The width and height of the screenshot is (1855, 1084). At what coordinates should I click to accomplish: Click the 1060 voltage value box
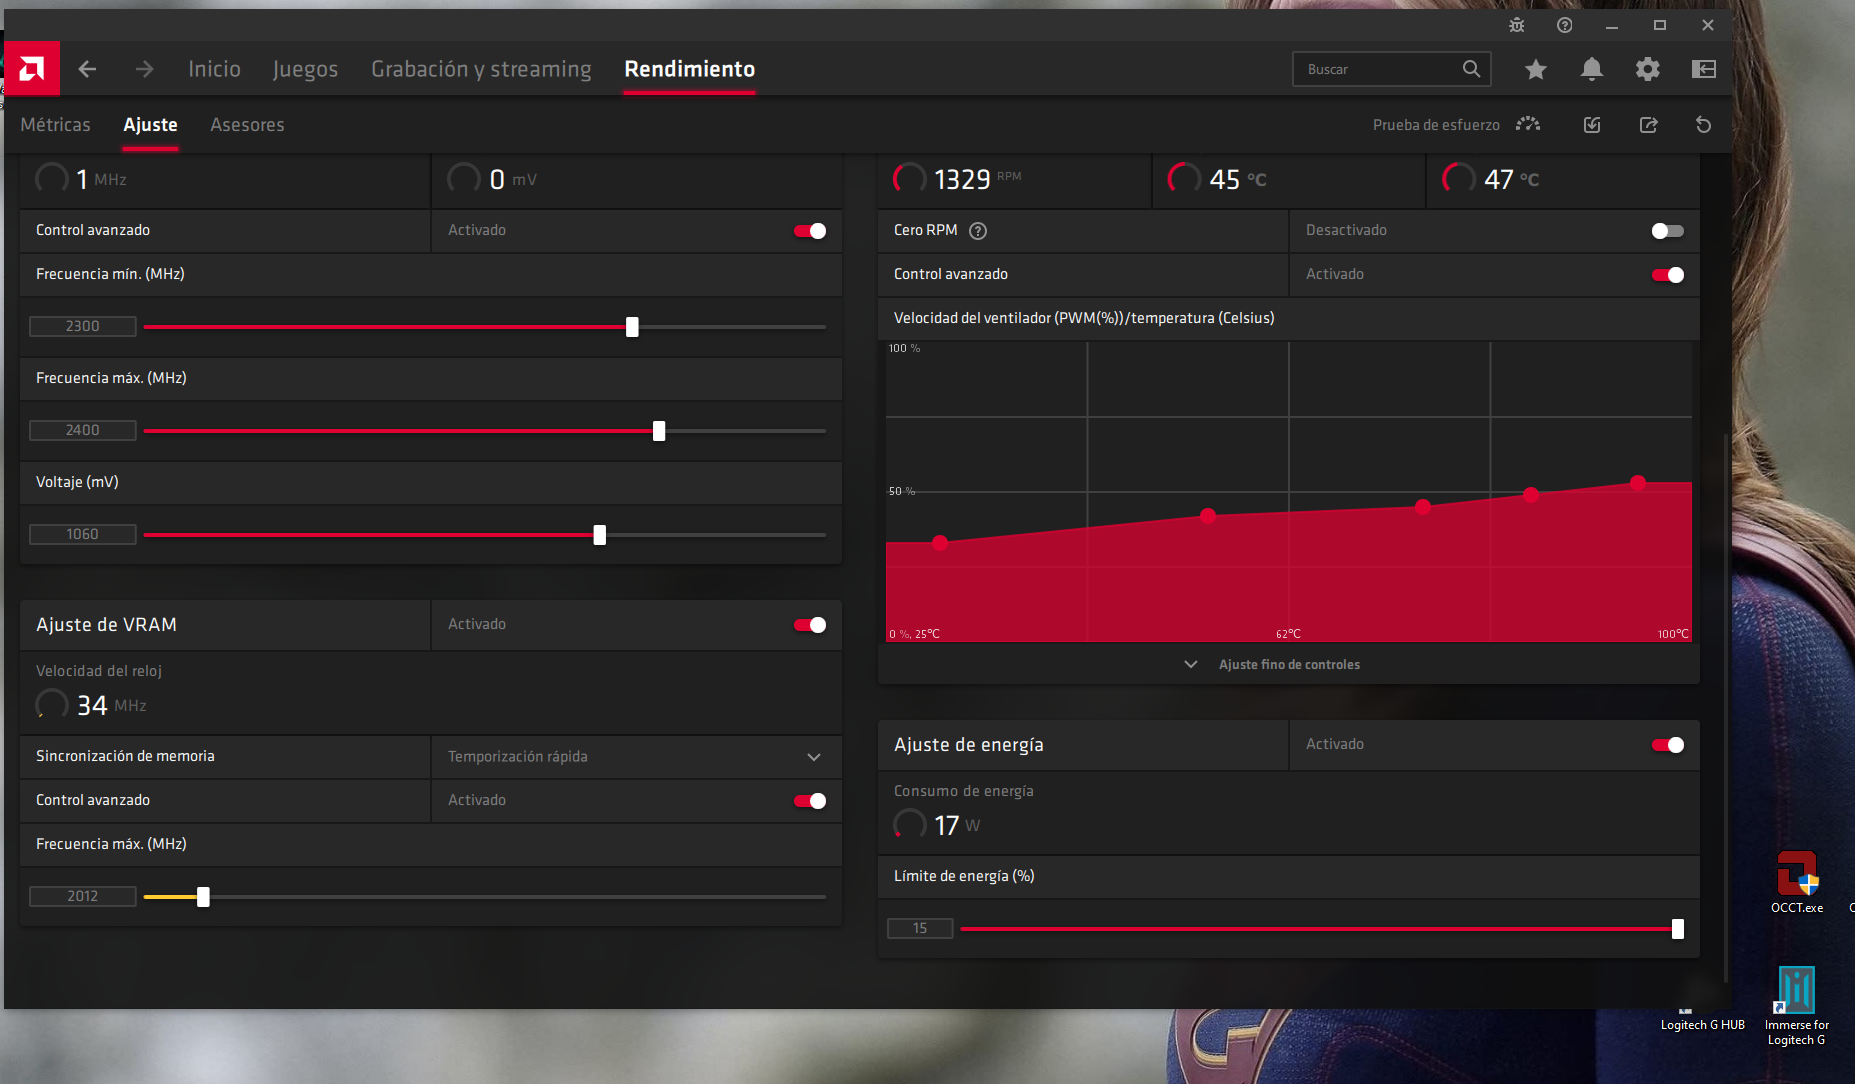(82, 534)
